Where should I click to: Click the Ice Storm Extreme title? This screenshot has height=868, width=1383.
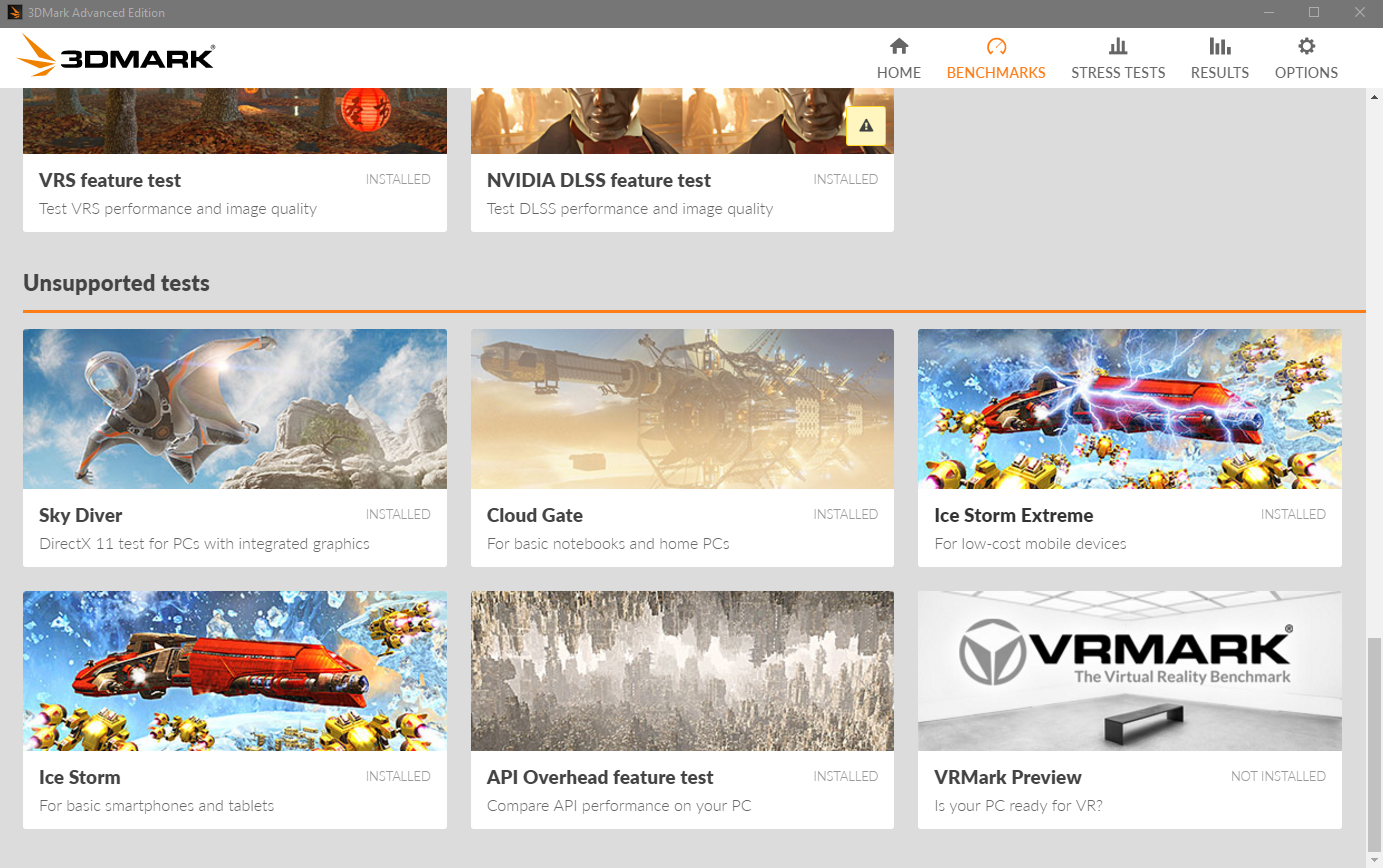coord(1014,515)
